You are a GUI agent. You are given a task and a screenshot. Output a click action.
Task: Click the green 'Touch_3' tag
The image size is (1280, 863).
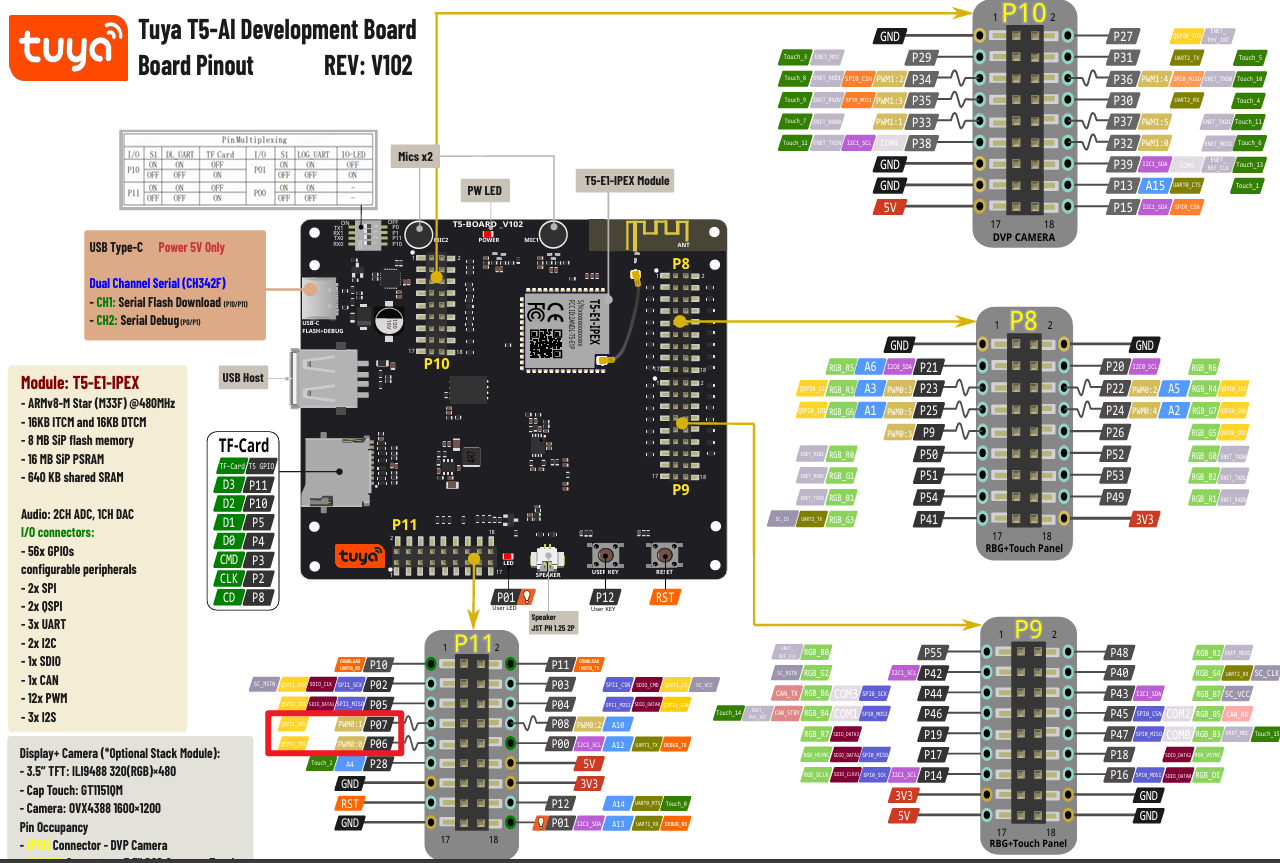796,57
